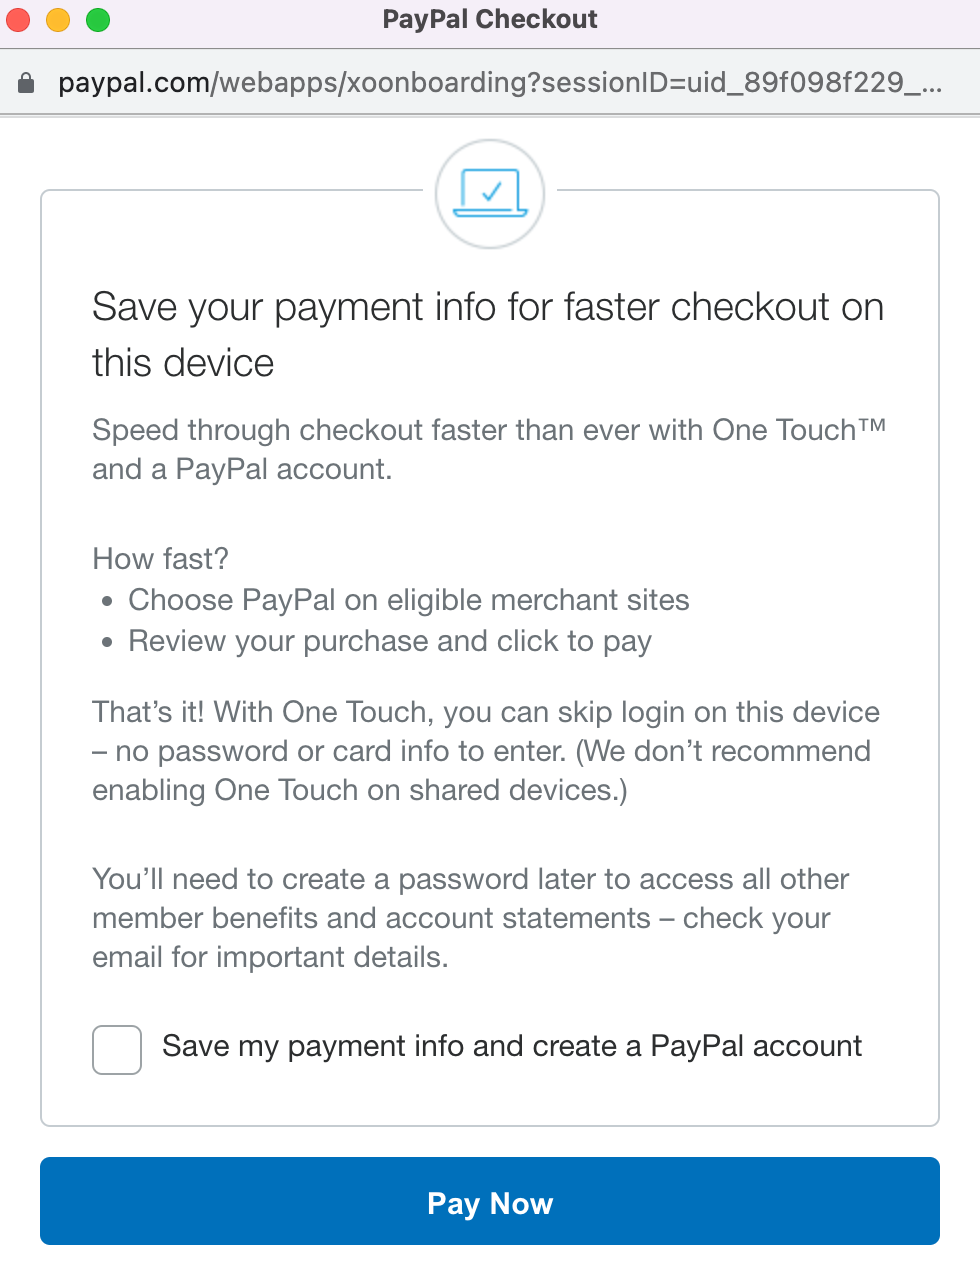Click inside the browser address field
The height and width of the screenshot is (1288, 980).
point(490,82)
